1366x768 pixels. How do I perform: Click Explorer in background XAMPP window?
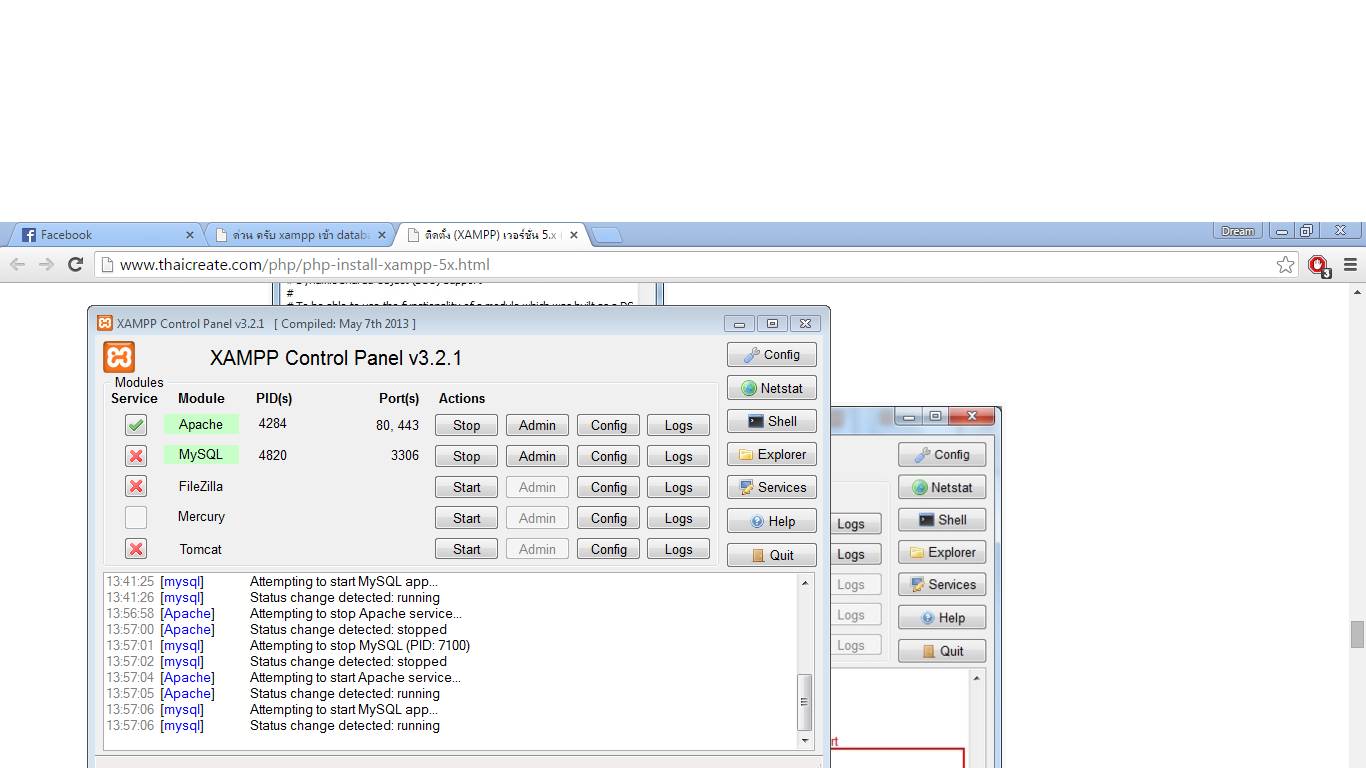[x=942, y=552]
